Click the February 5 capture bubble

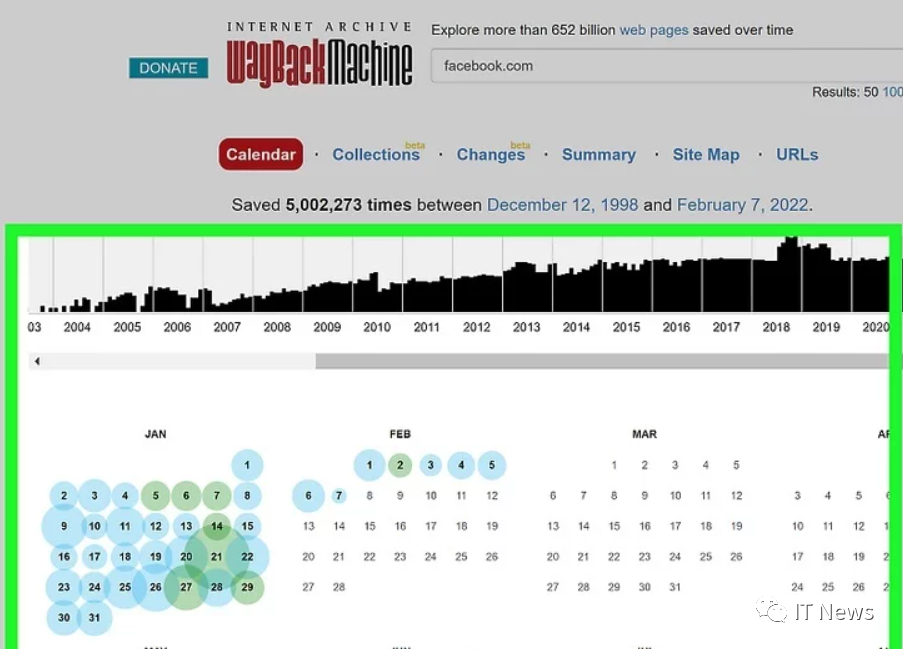tap(492, 465)
